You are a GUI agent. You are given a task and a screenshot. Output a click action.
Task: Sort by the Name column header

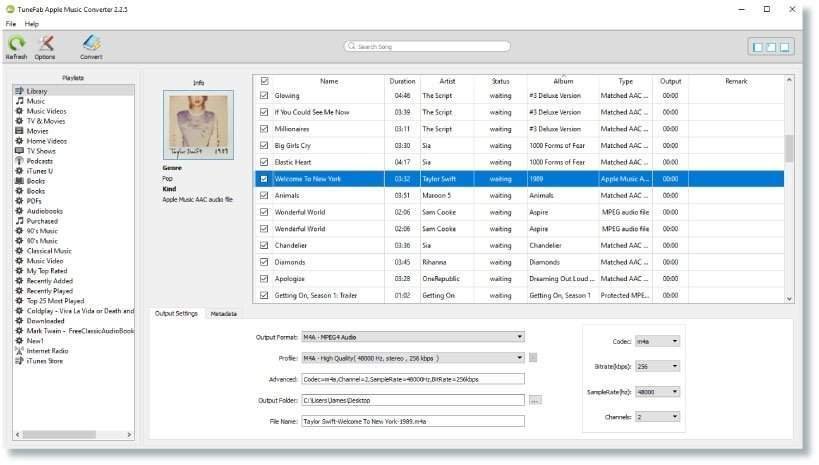coord(329,81)
